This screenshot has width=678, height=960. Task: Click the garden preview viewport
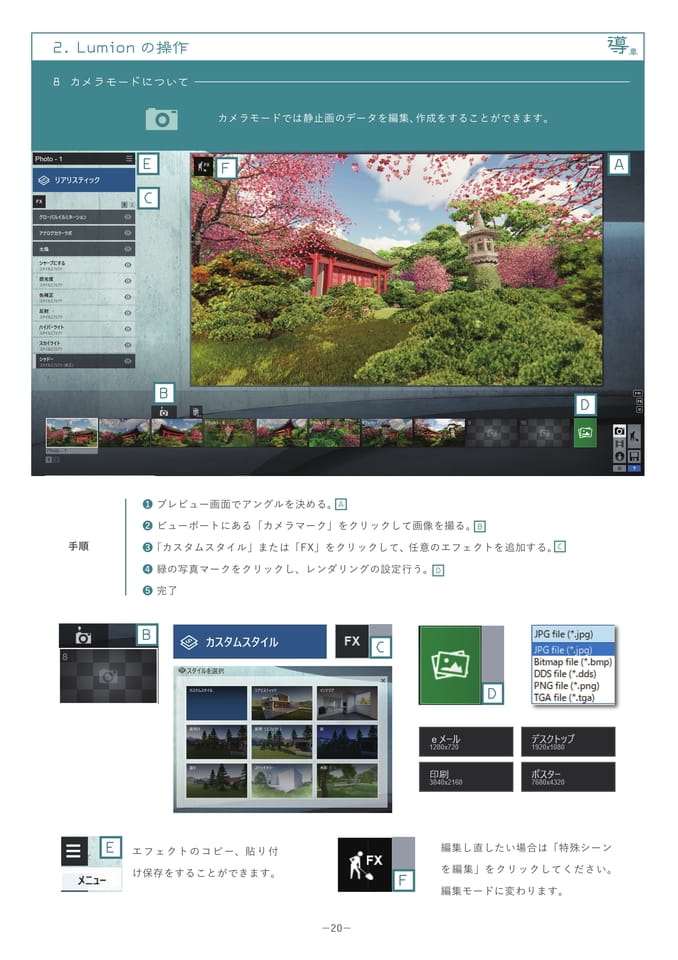(396, 269)
